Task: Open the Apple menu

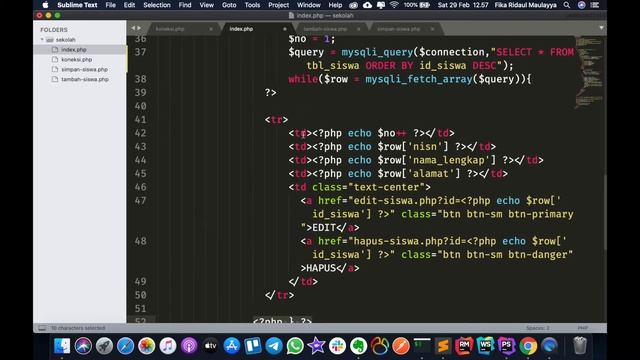Action: (x=45, y=5)
